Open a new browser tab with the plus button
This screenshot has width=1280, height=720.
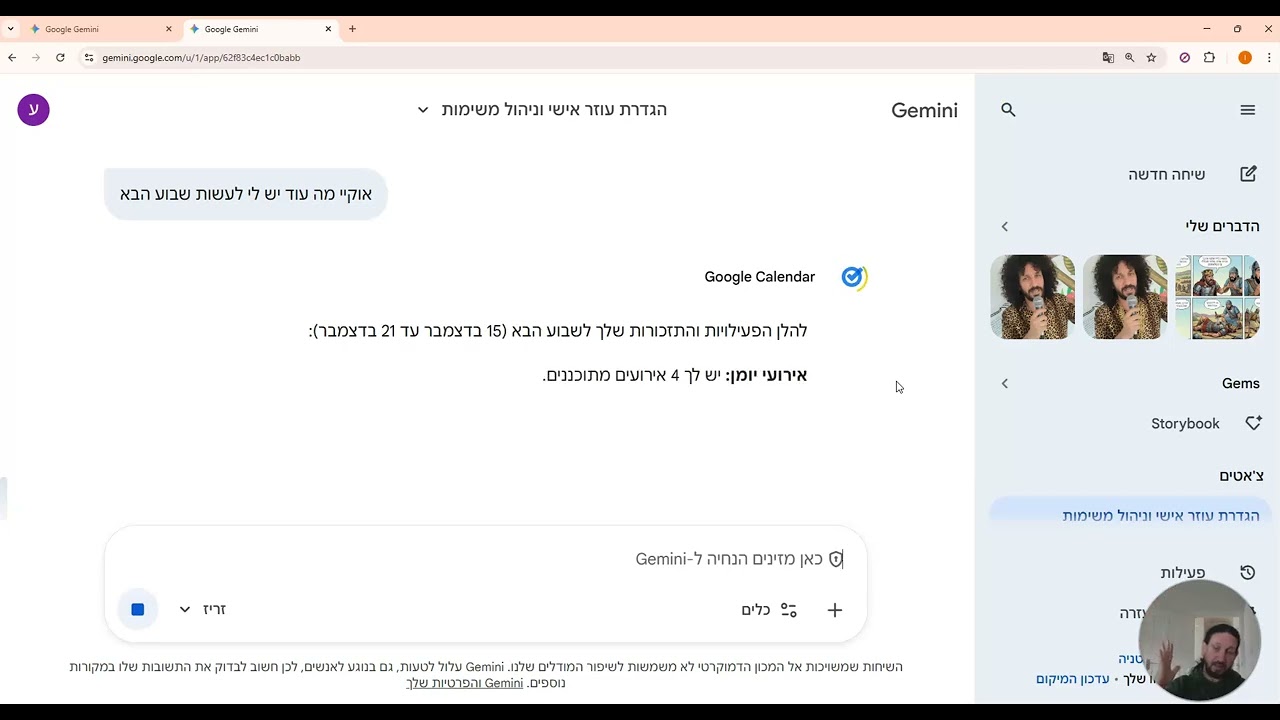352,29
